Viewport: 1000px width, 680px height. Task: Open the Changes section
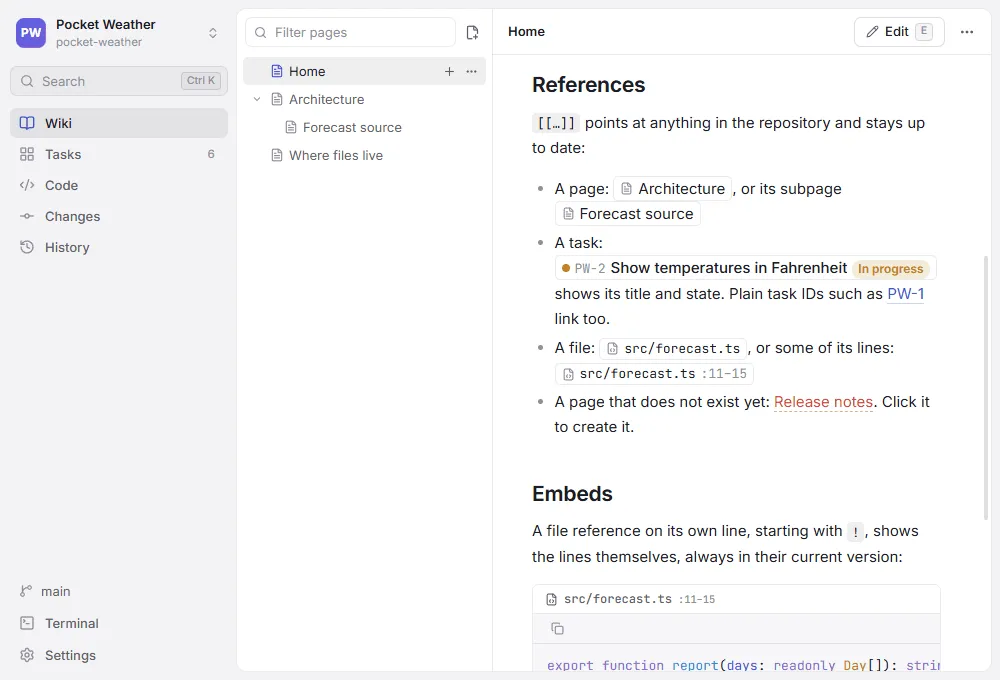coord(119,216)
